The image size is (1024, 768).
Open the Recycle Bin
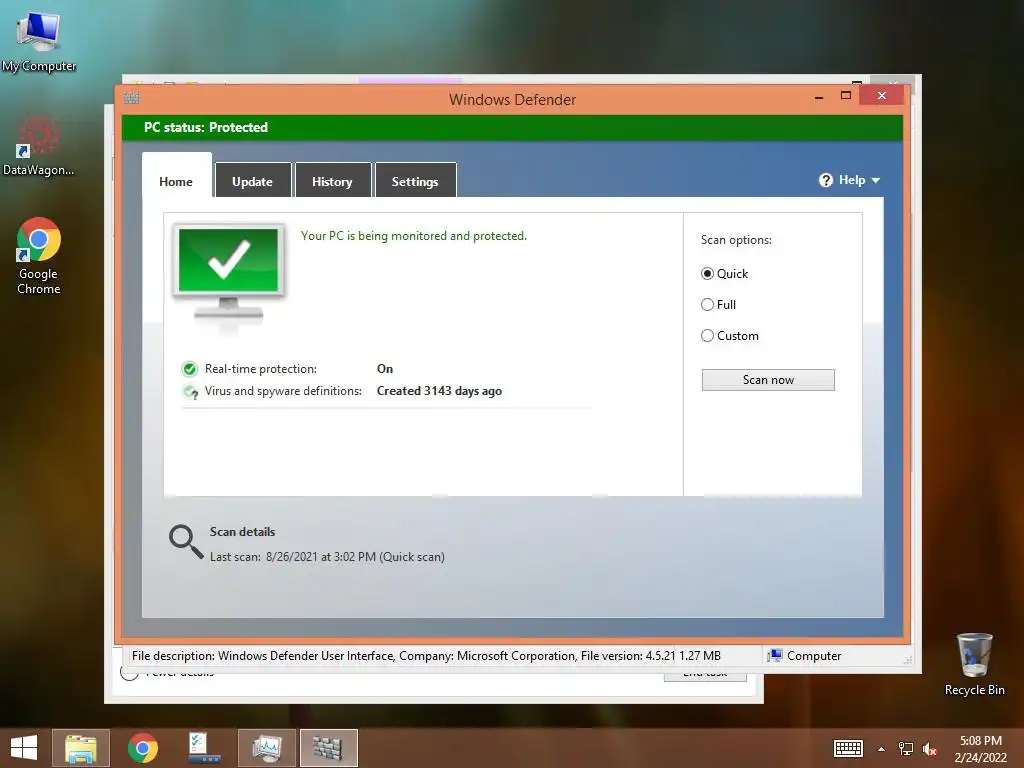coord(974,664)
